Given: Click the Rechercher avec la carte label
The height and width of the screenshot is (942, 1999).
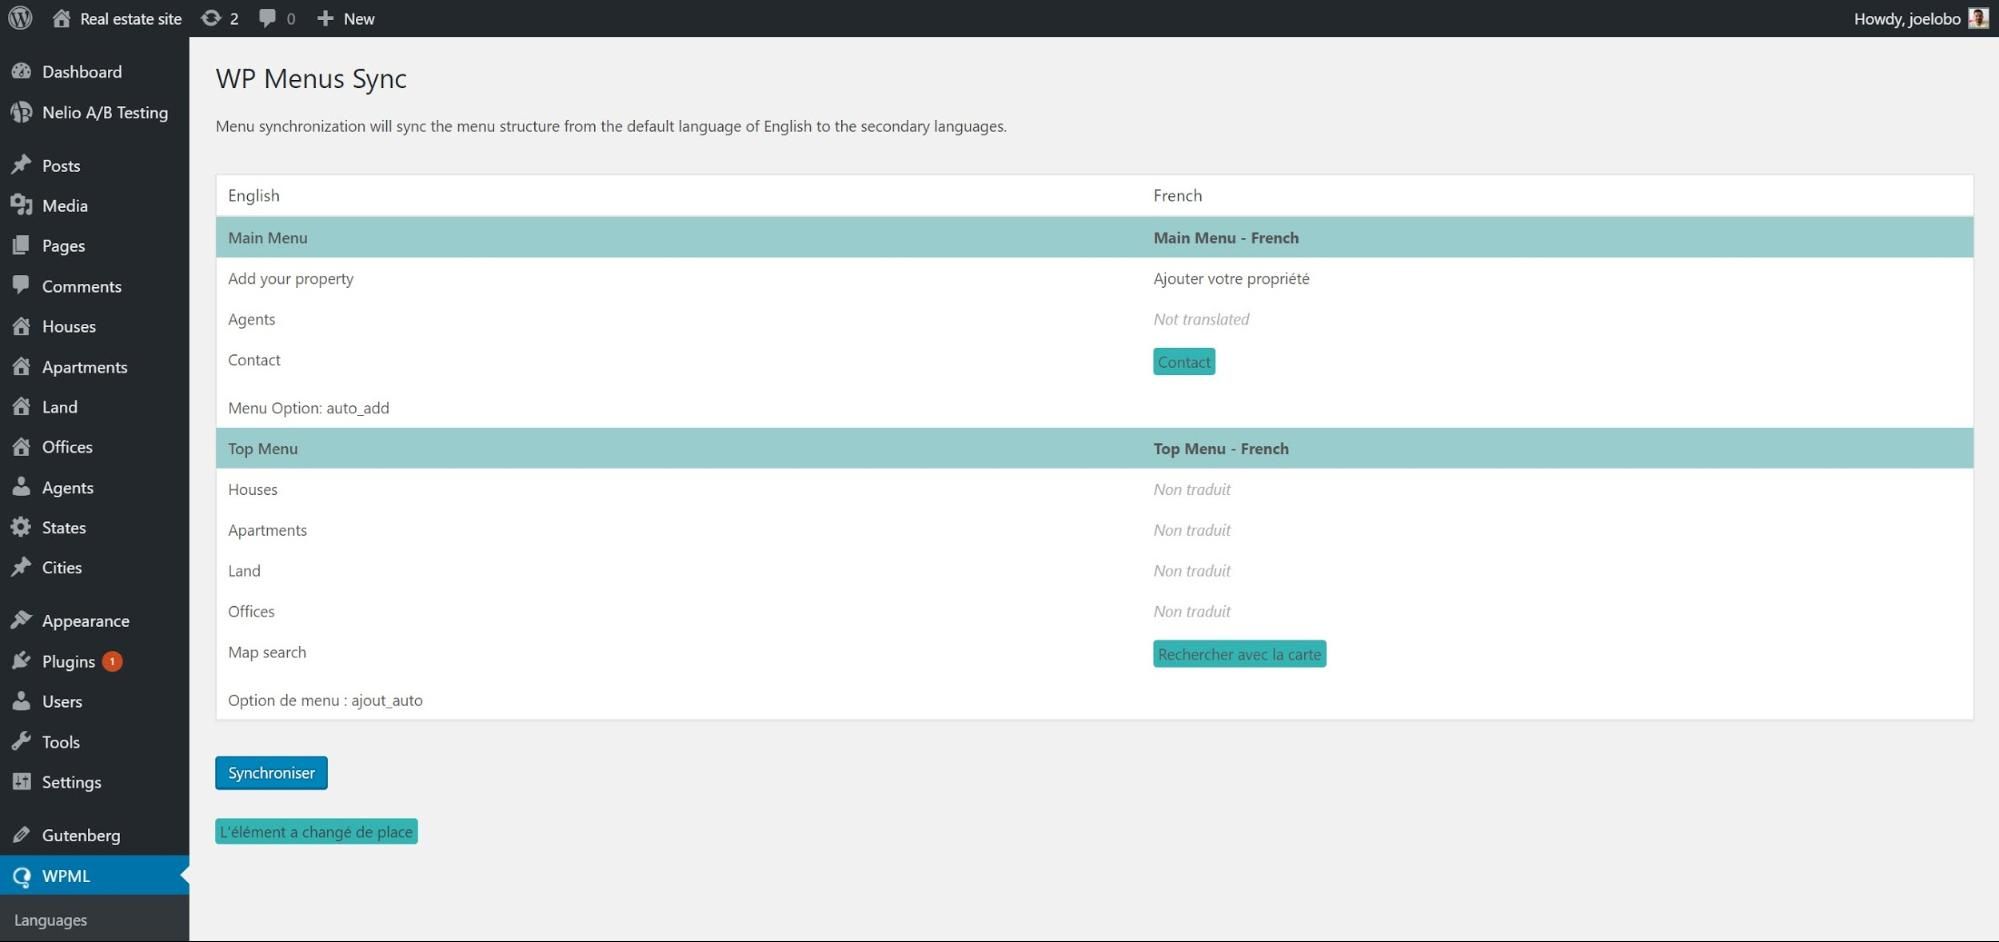Looking at the screenshot, I should coord(1239,654).
